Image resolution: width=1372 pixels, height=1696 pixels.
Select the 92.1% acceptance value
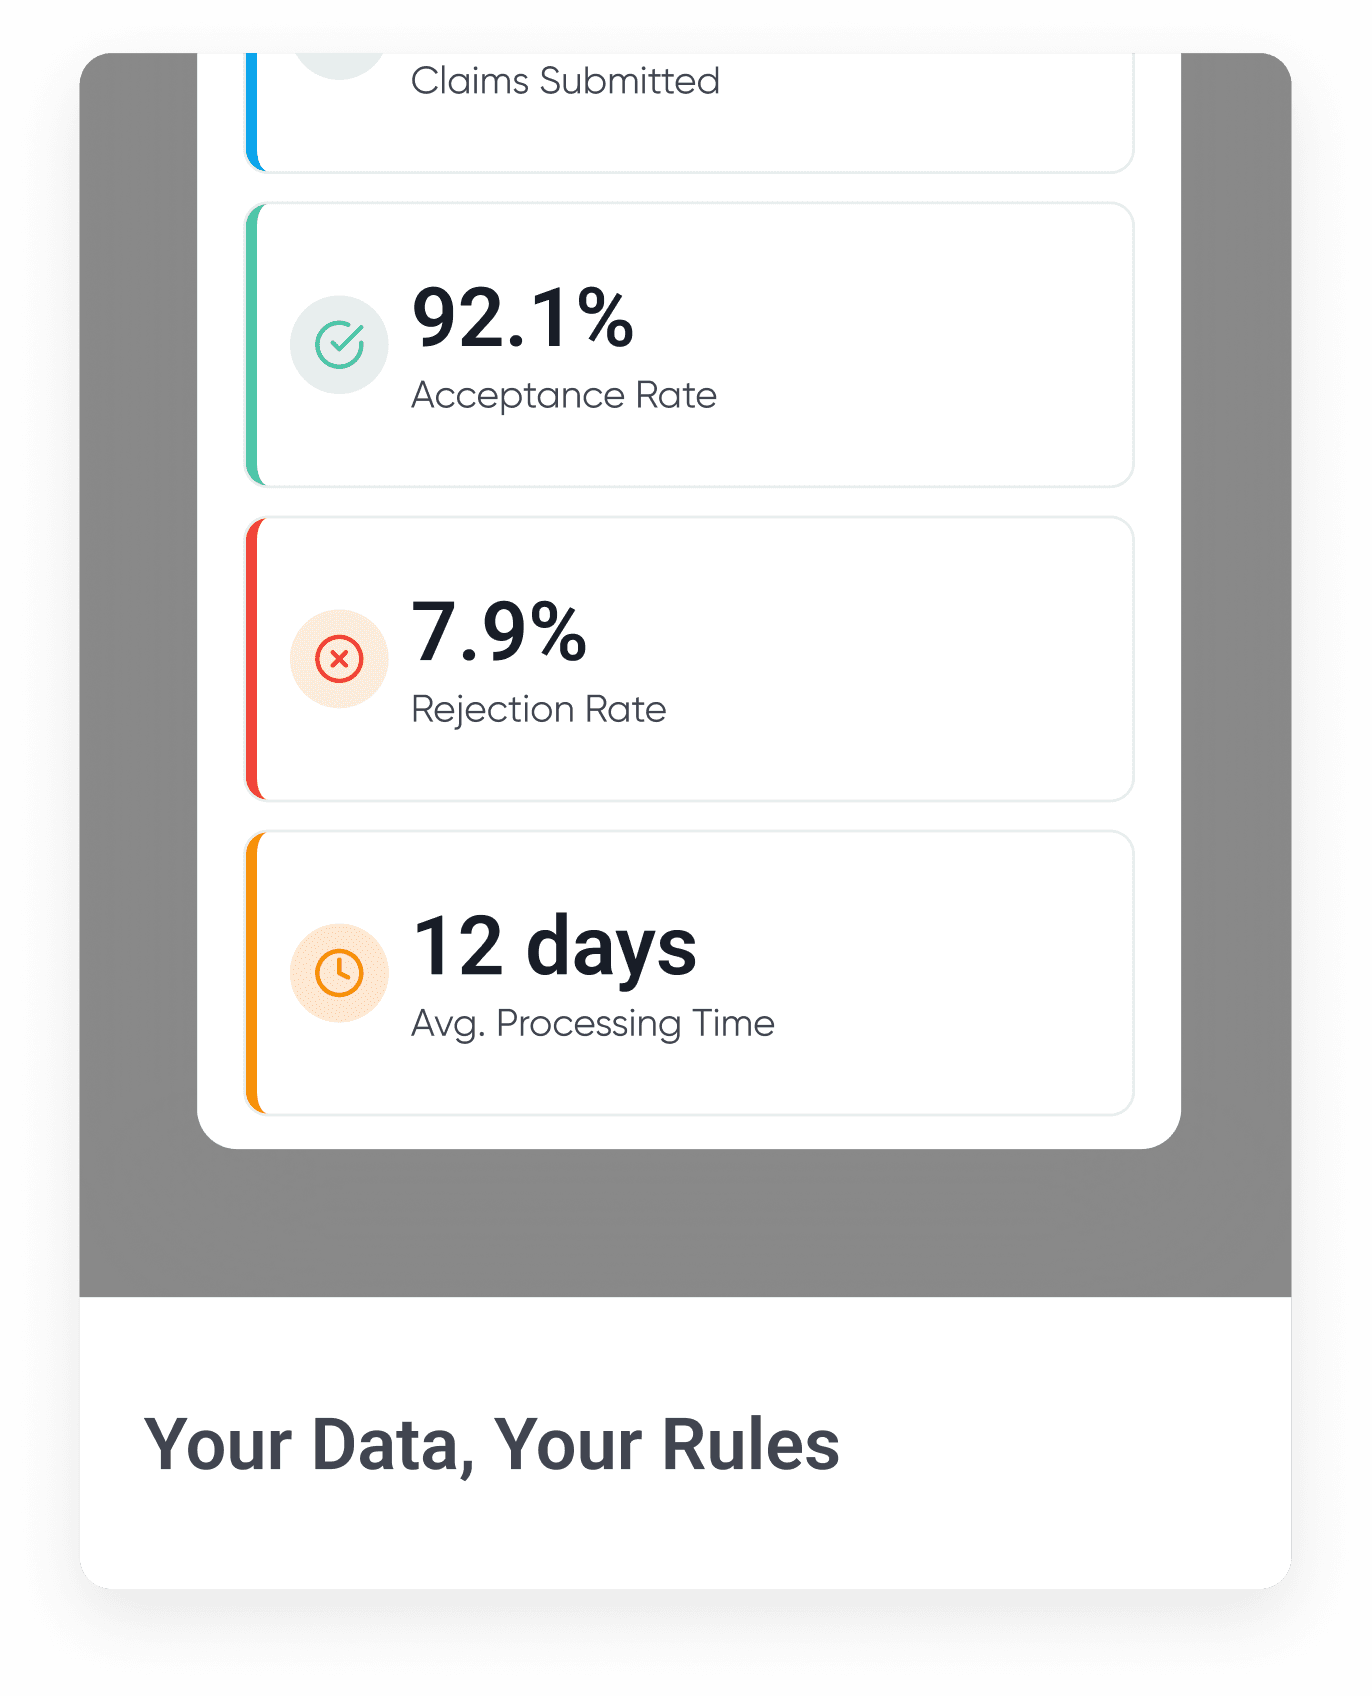(523, 319)
